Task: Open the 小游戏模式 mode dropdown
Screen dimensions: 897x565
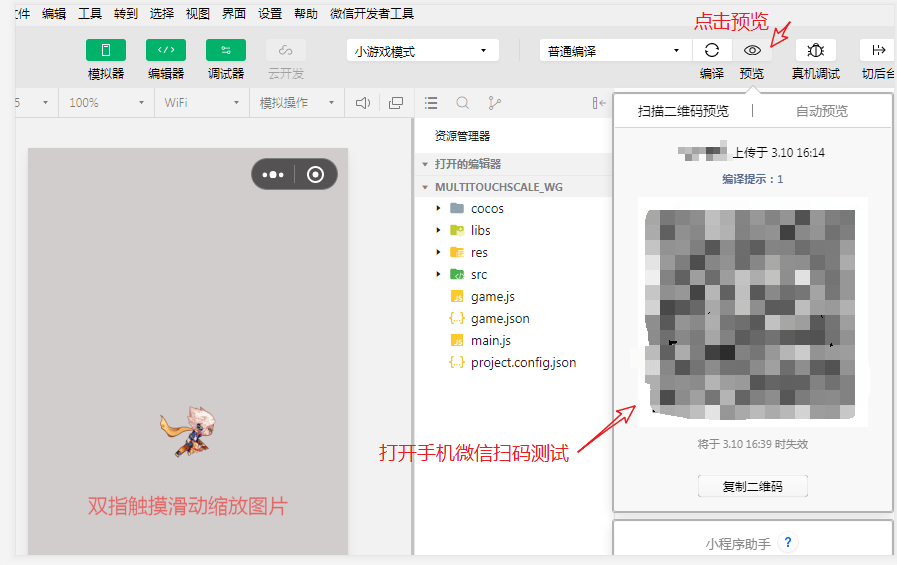Action: point(423,51)
